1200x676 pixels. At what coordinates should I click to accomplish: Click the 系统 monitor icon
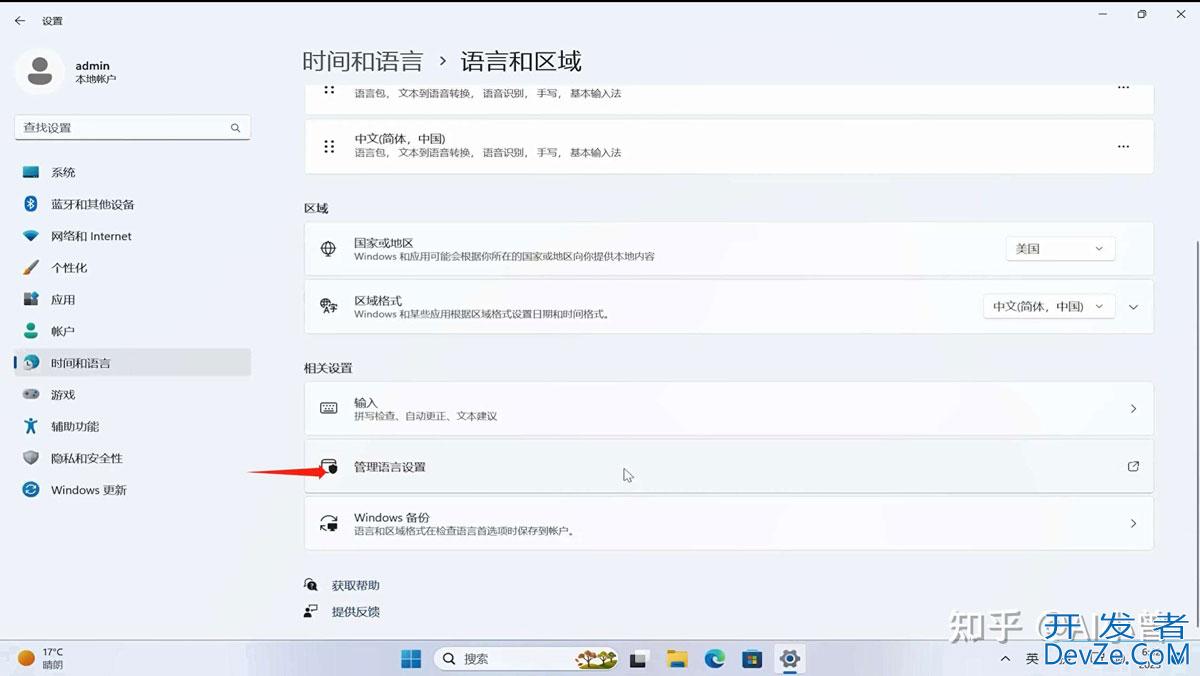[x=31, y=172]
